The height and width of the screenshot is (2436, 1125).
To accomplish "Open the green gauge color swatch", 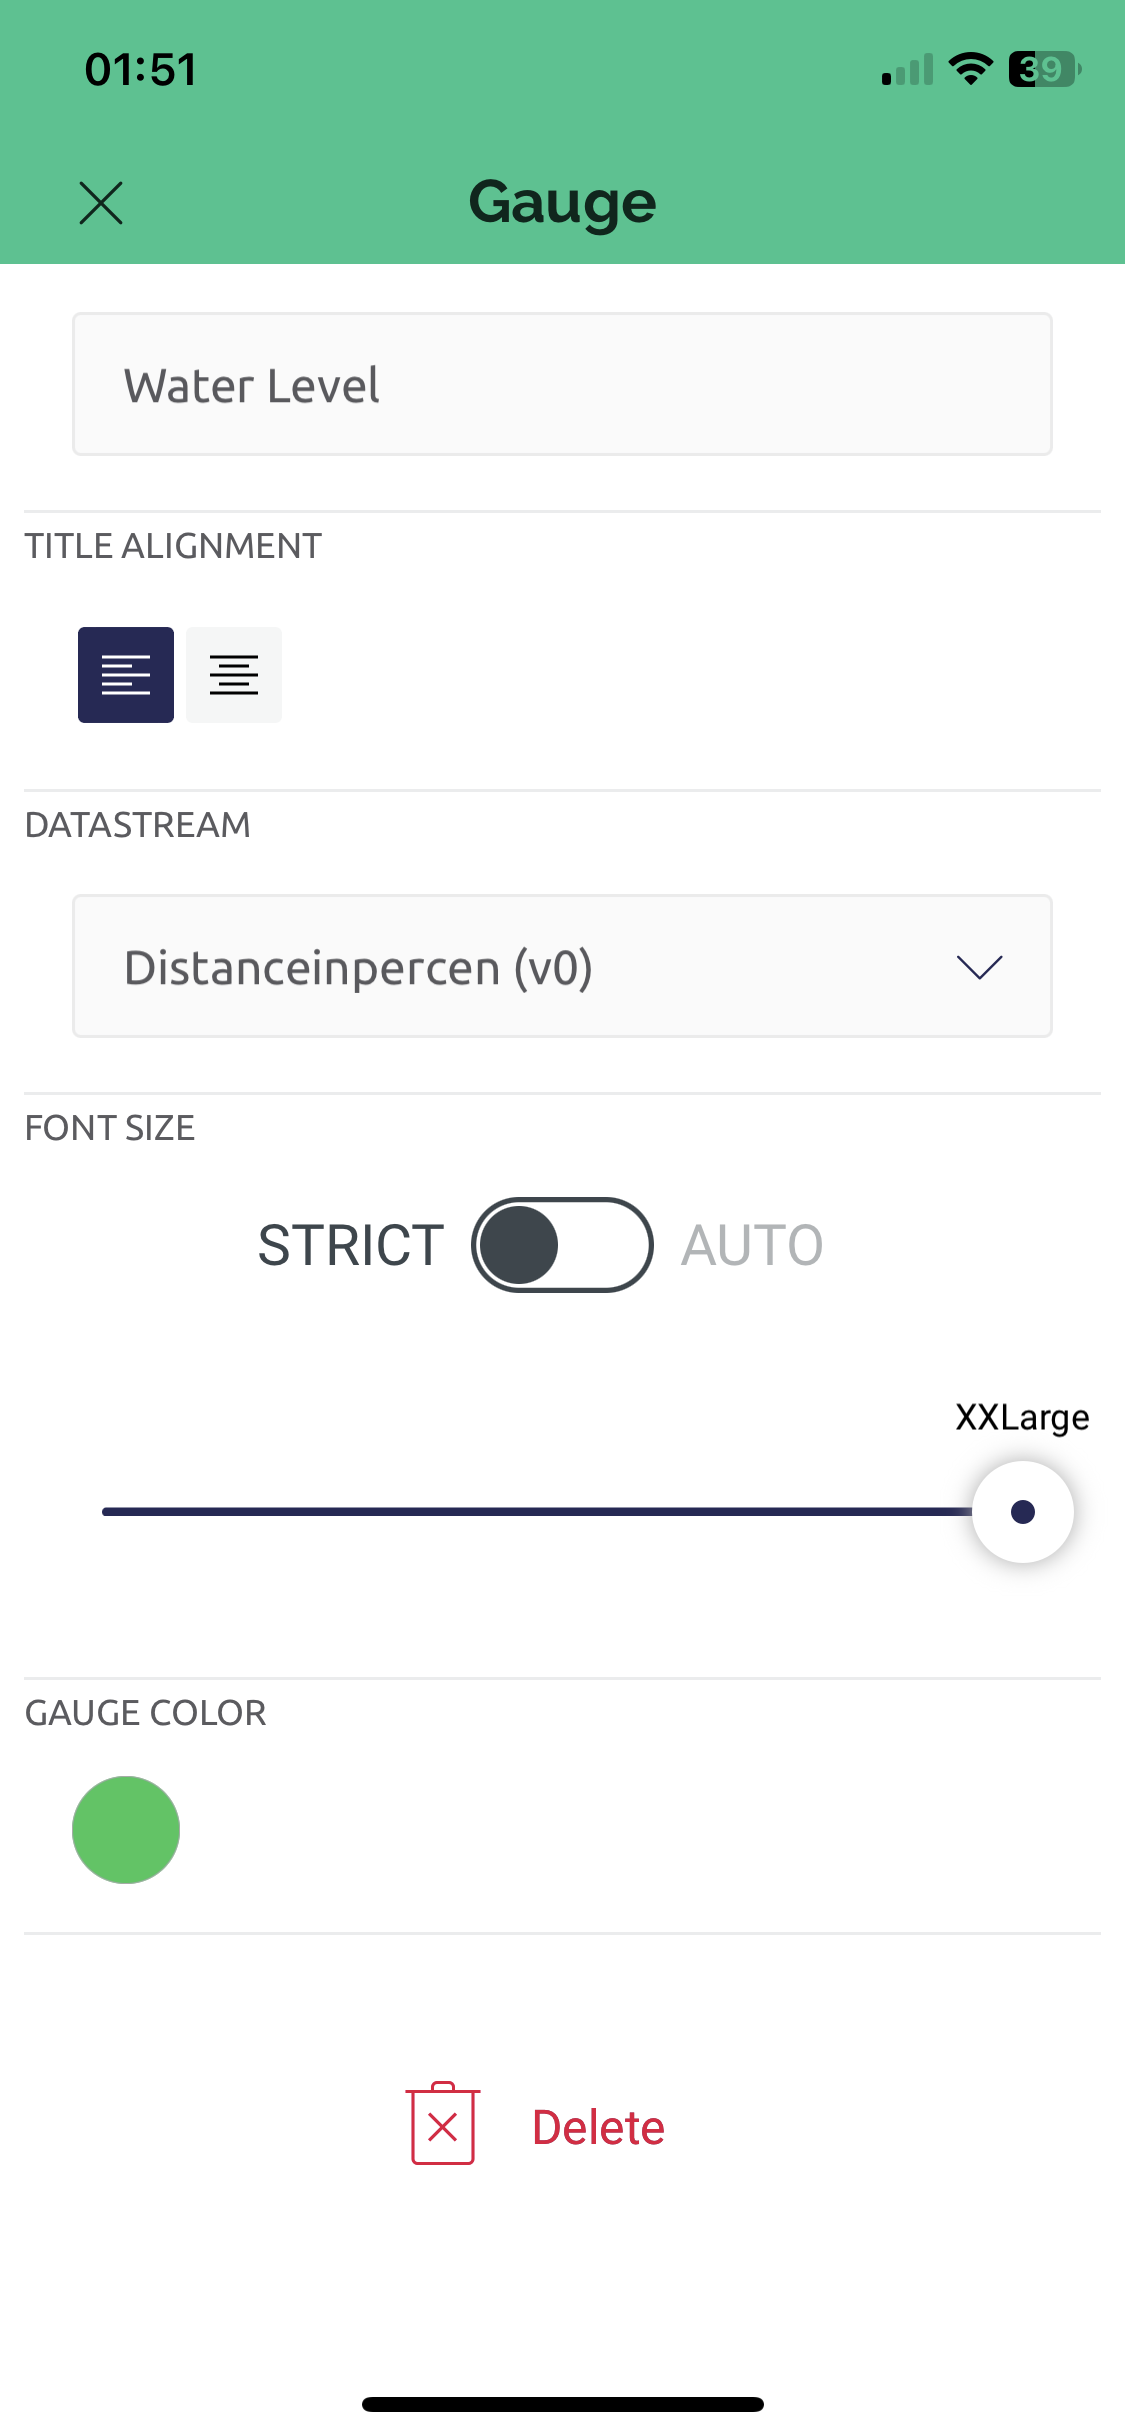I will (126, 1830).
